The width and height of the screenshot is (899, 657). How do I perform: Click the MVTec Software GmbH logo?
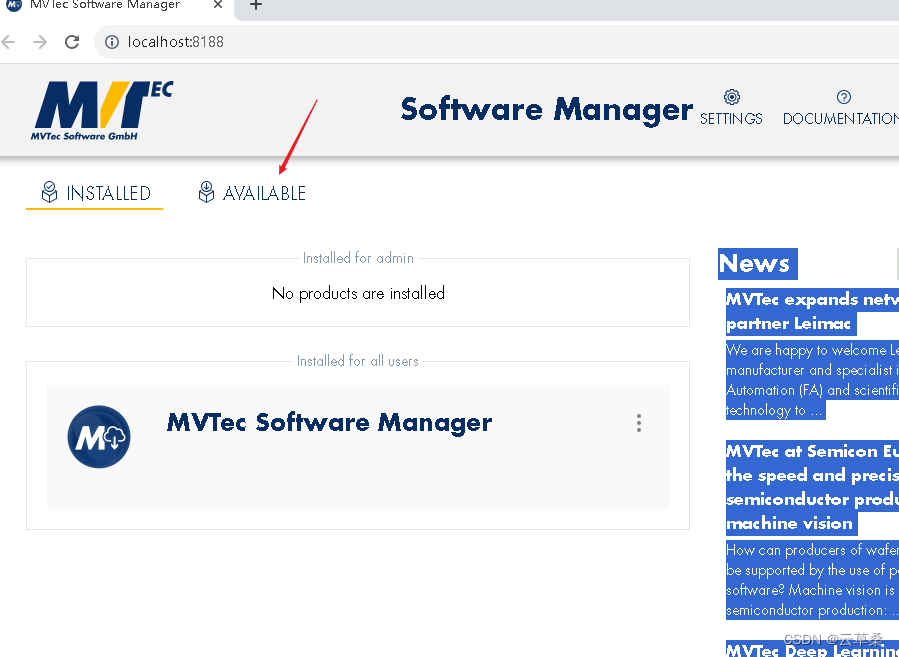click(x=102, y=110)
